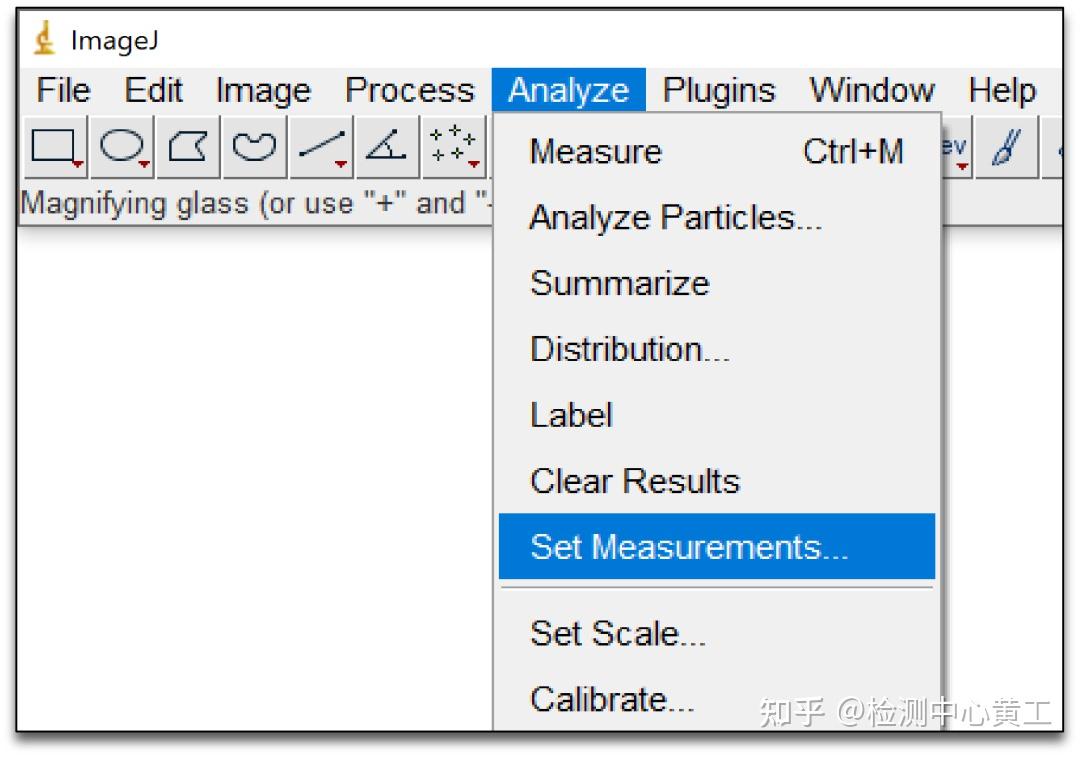Image resolution: width=1080 pixels, height=757 pixels.
Task: Open the Help menu
Action: pyautogui.click(x=1001, y=91)
